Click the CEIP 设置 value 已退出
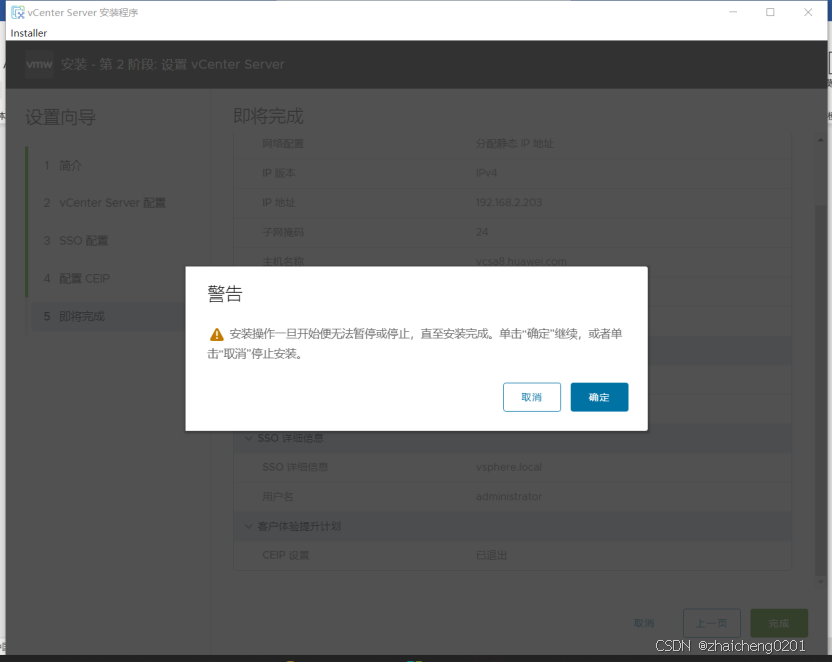This screenshot has width=832, height=662. pyautogui.click(x=491, y=555)
